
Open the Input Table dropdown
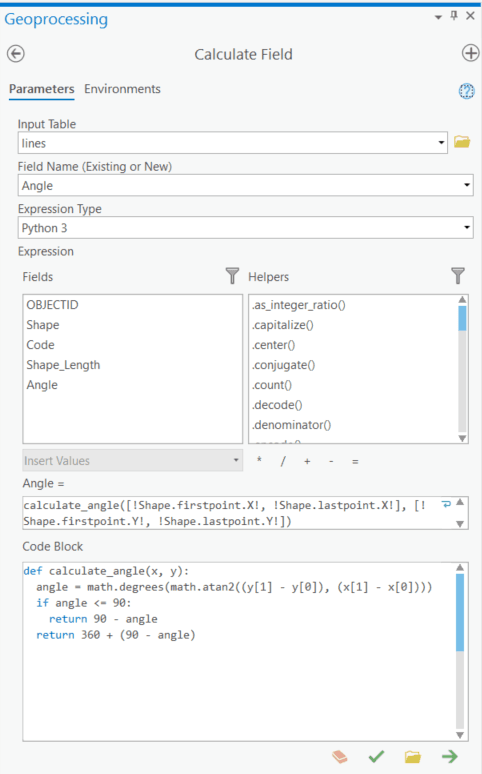point(441,143)
